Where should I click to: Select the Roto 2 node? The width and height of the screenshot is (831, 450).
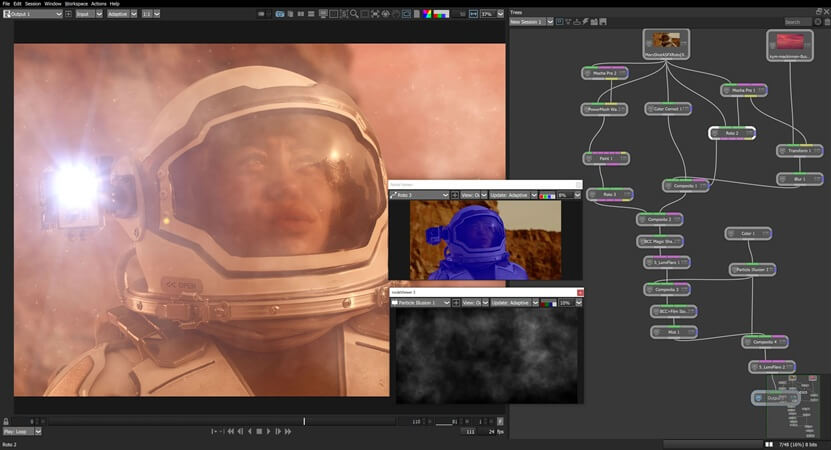click(x=732, y=133)
